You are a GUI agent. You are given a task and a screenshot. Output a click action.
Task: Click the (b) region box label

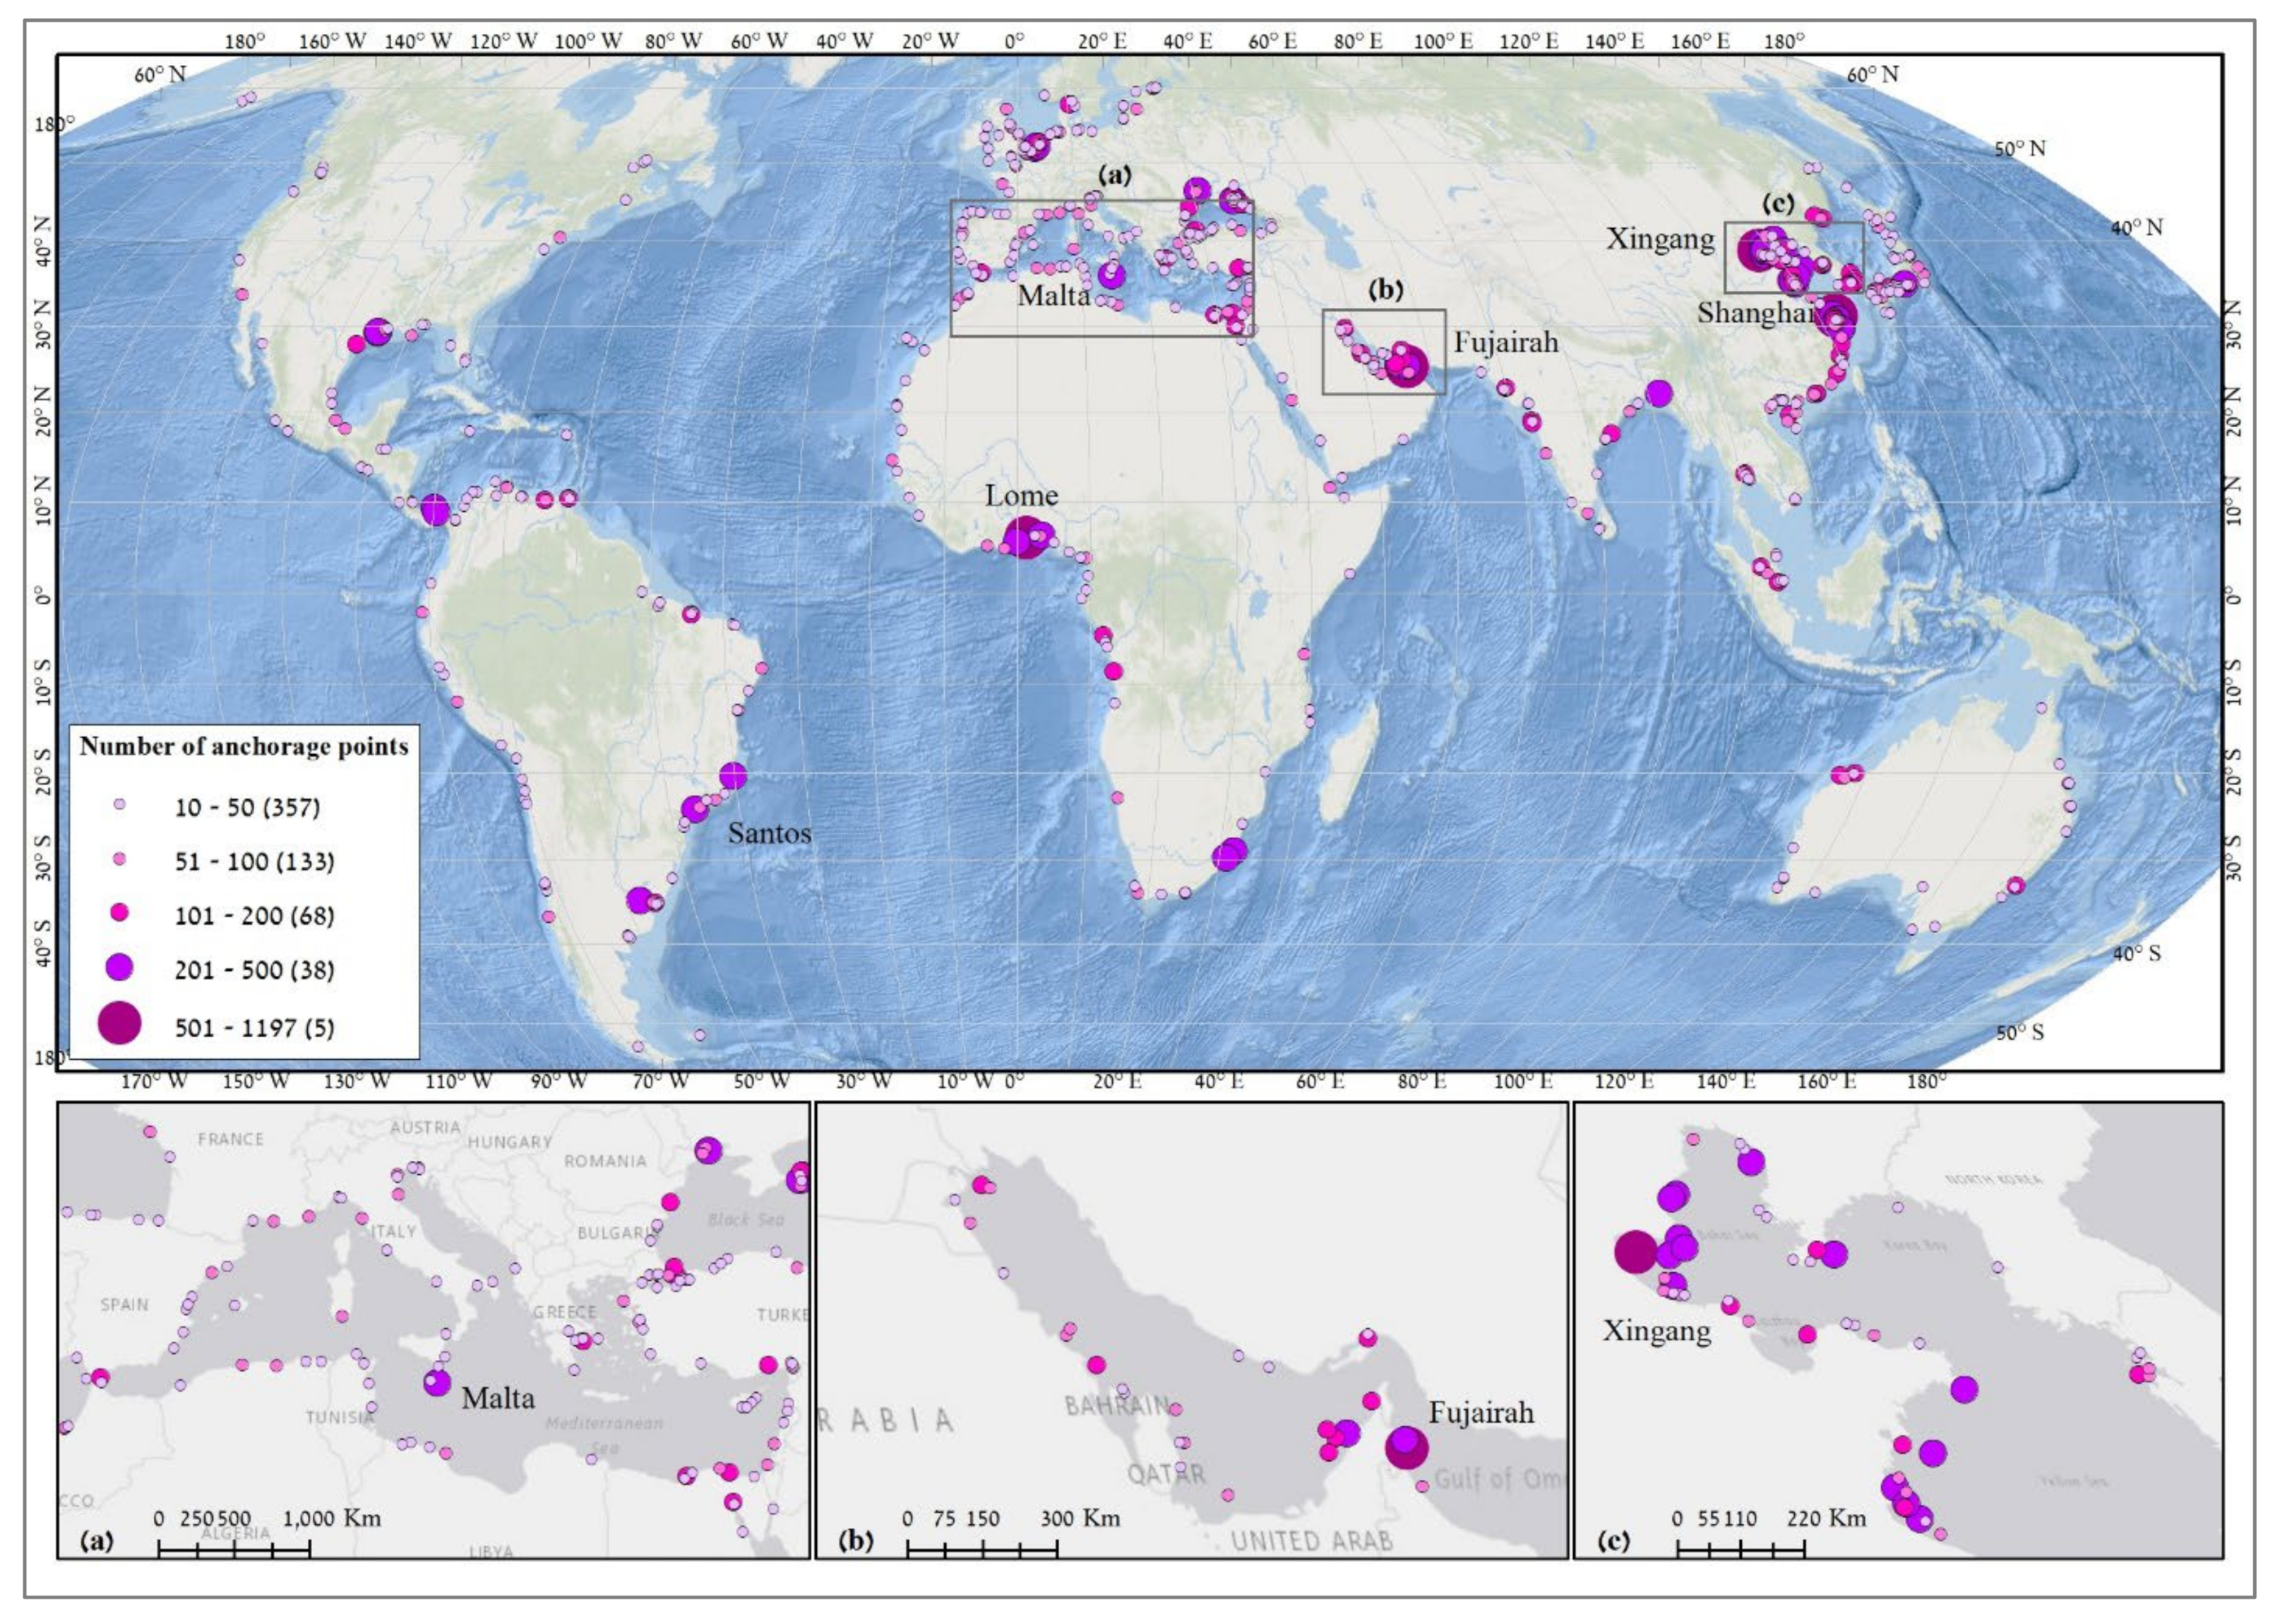[1386, 290]
